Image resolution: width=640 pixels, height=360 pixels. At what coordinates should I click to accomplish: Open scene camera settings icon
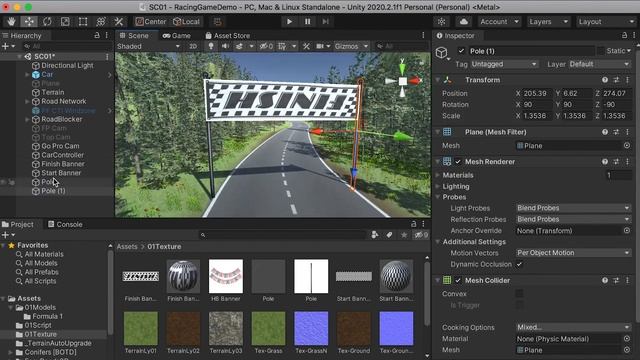[x=320, y=47]
